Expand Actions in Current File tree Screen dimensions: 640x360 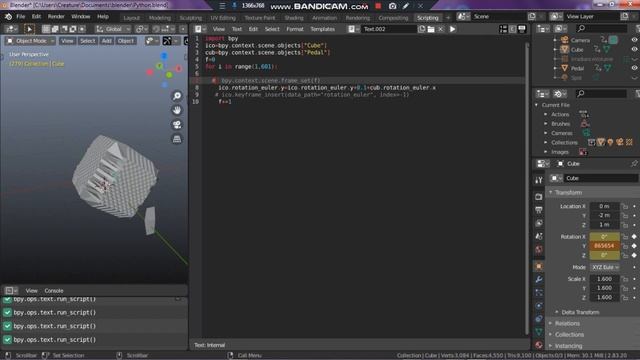[546, 114]
